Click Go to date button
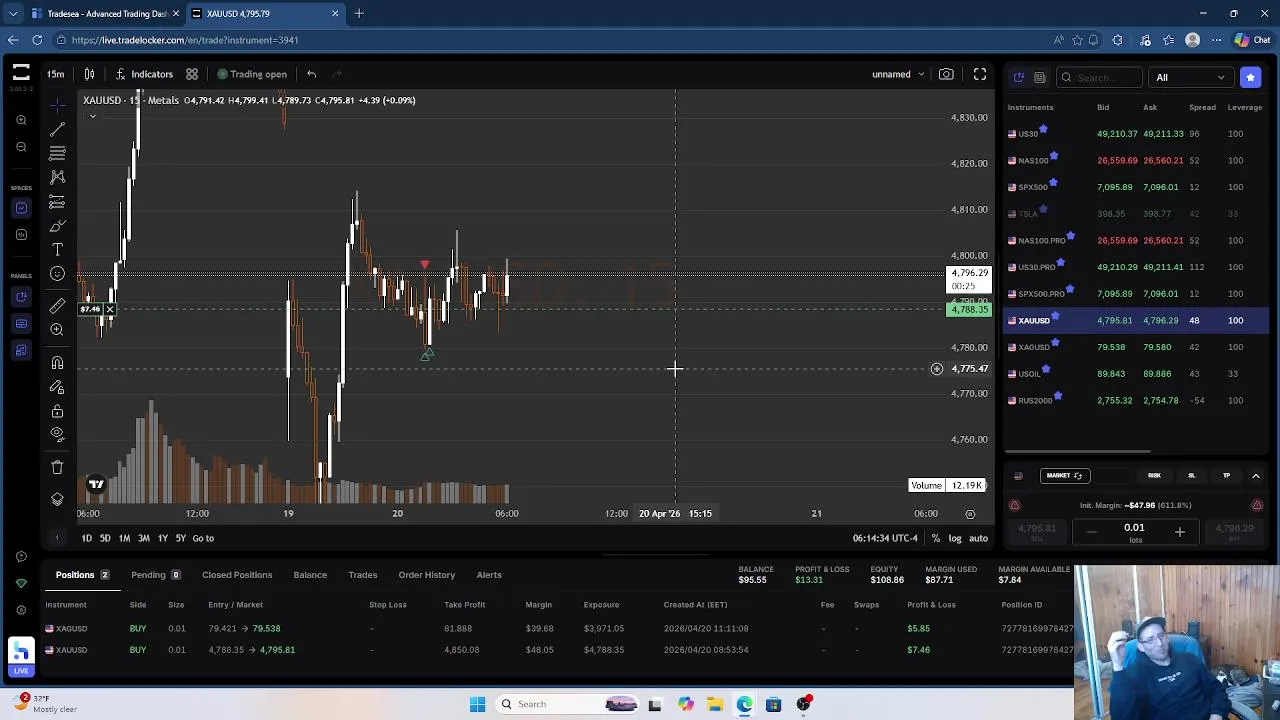The image size is (1280, 720). pos(203,538)
